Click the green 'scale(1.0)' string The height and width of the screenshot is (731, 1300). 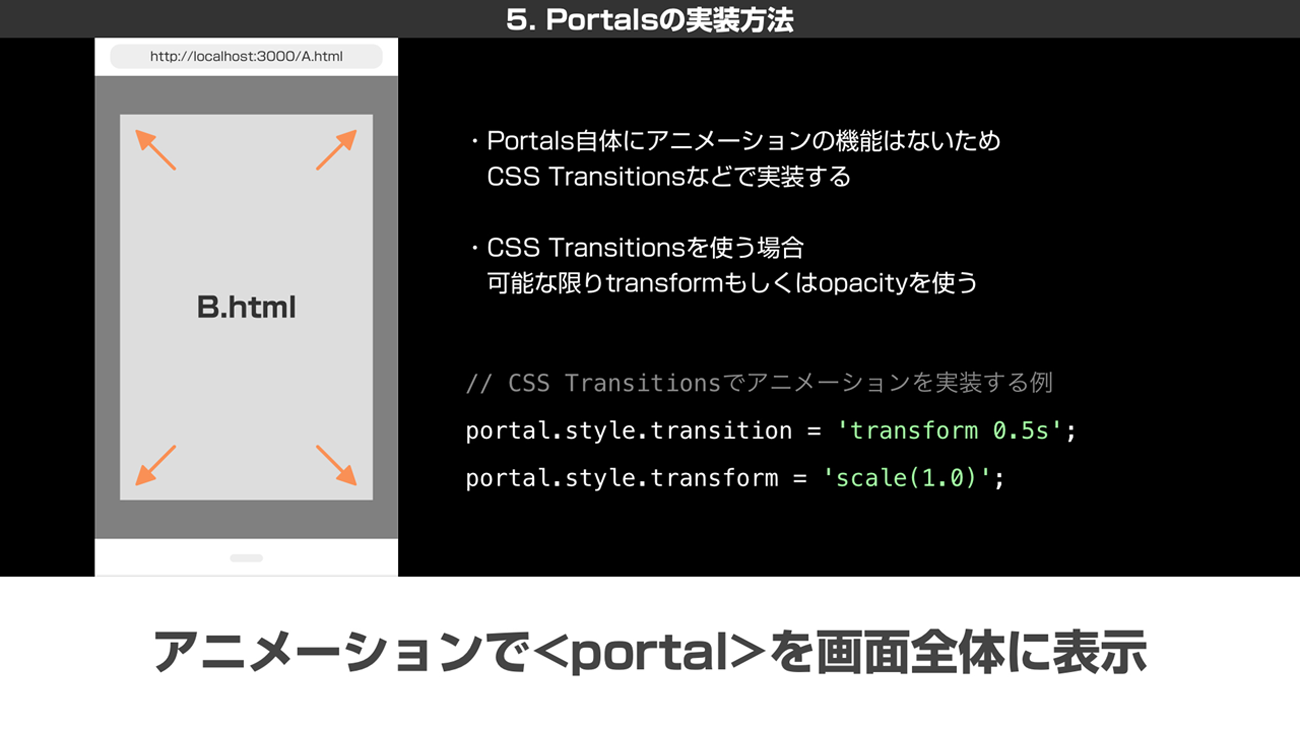point(907,478)
